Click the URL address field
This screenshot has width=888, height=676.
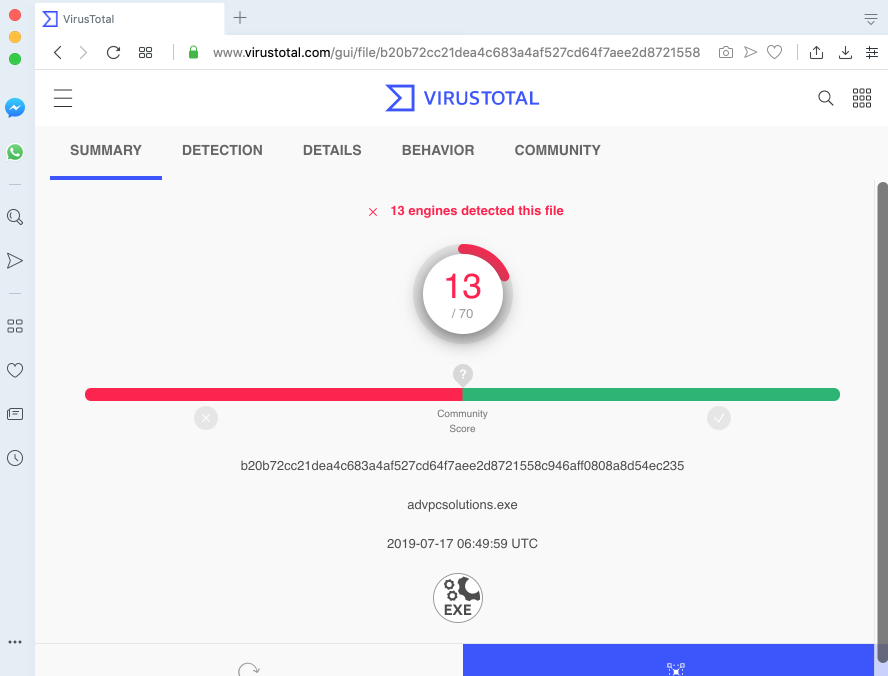[456, 53]
